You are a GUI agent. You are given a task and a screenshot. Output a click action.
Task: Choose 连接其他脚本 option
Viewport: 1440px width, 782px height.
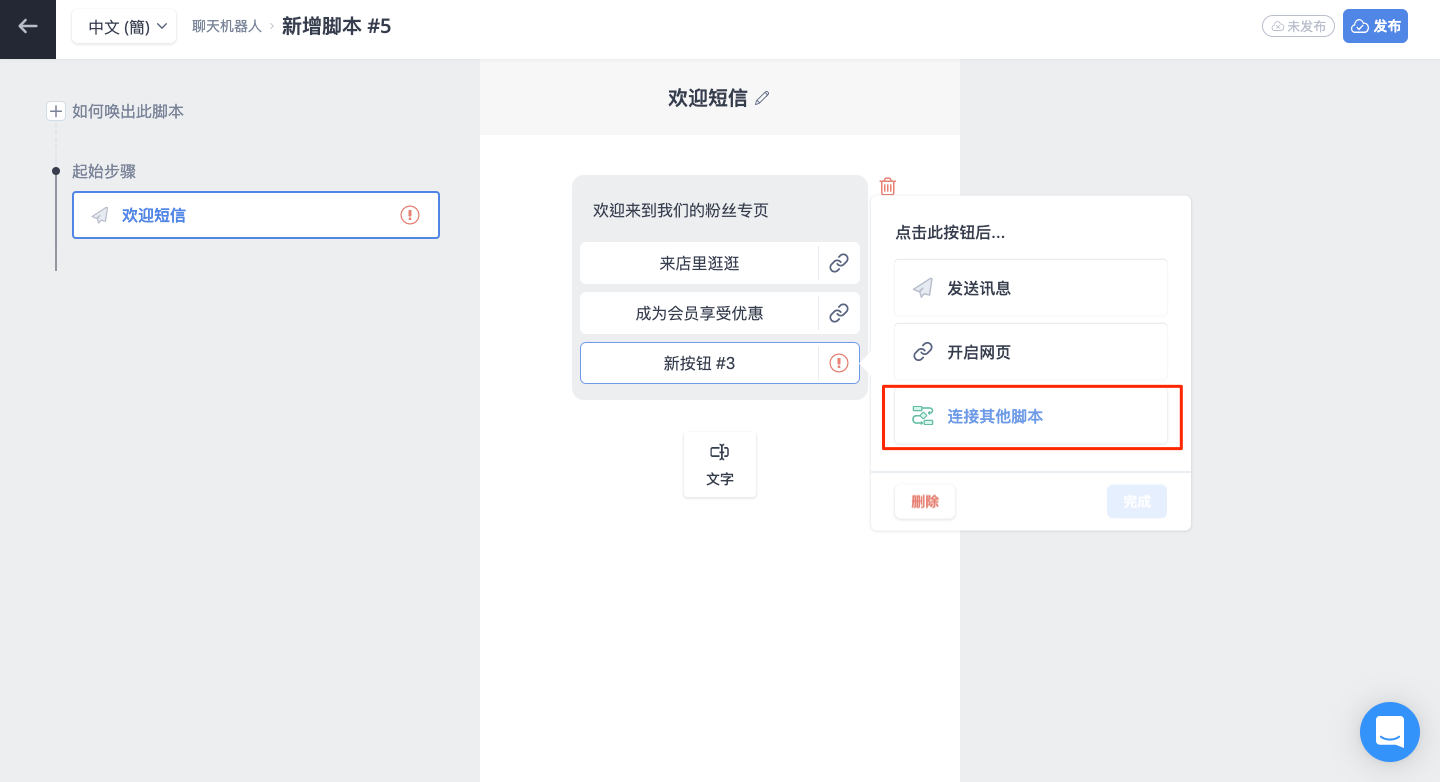click(1031, 416)
